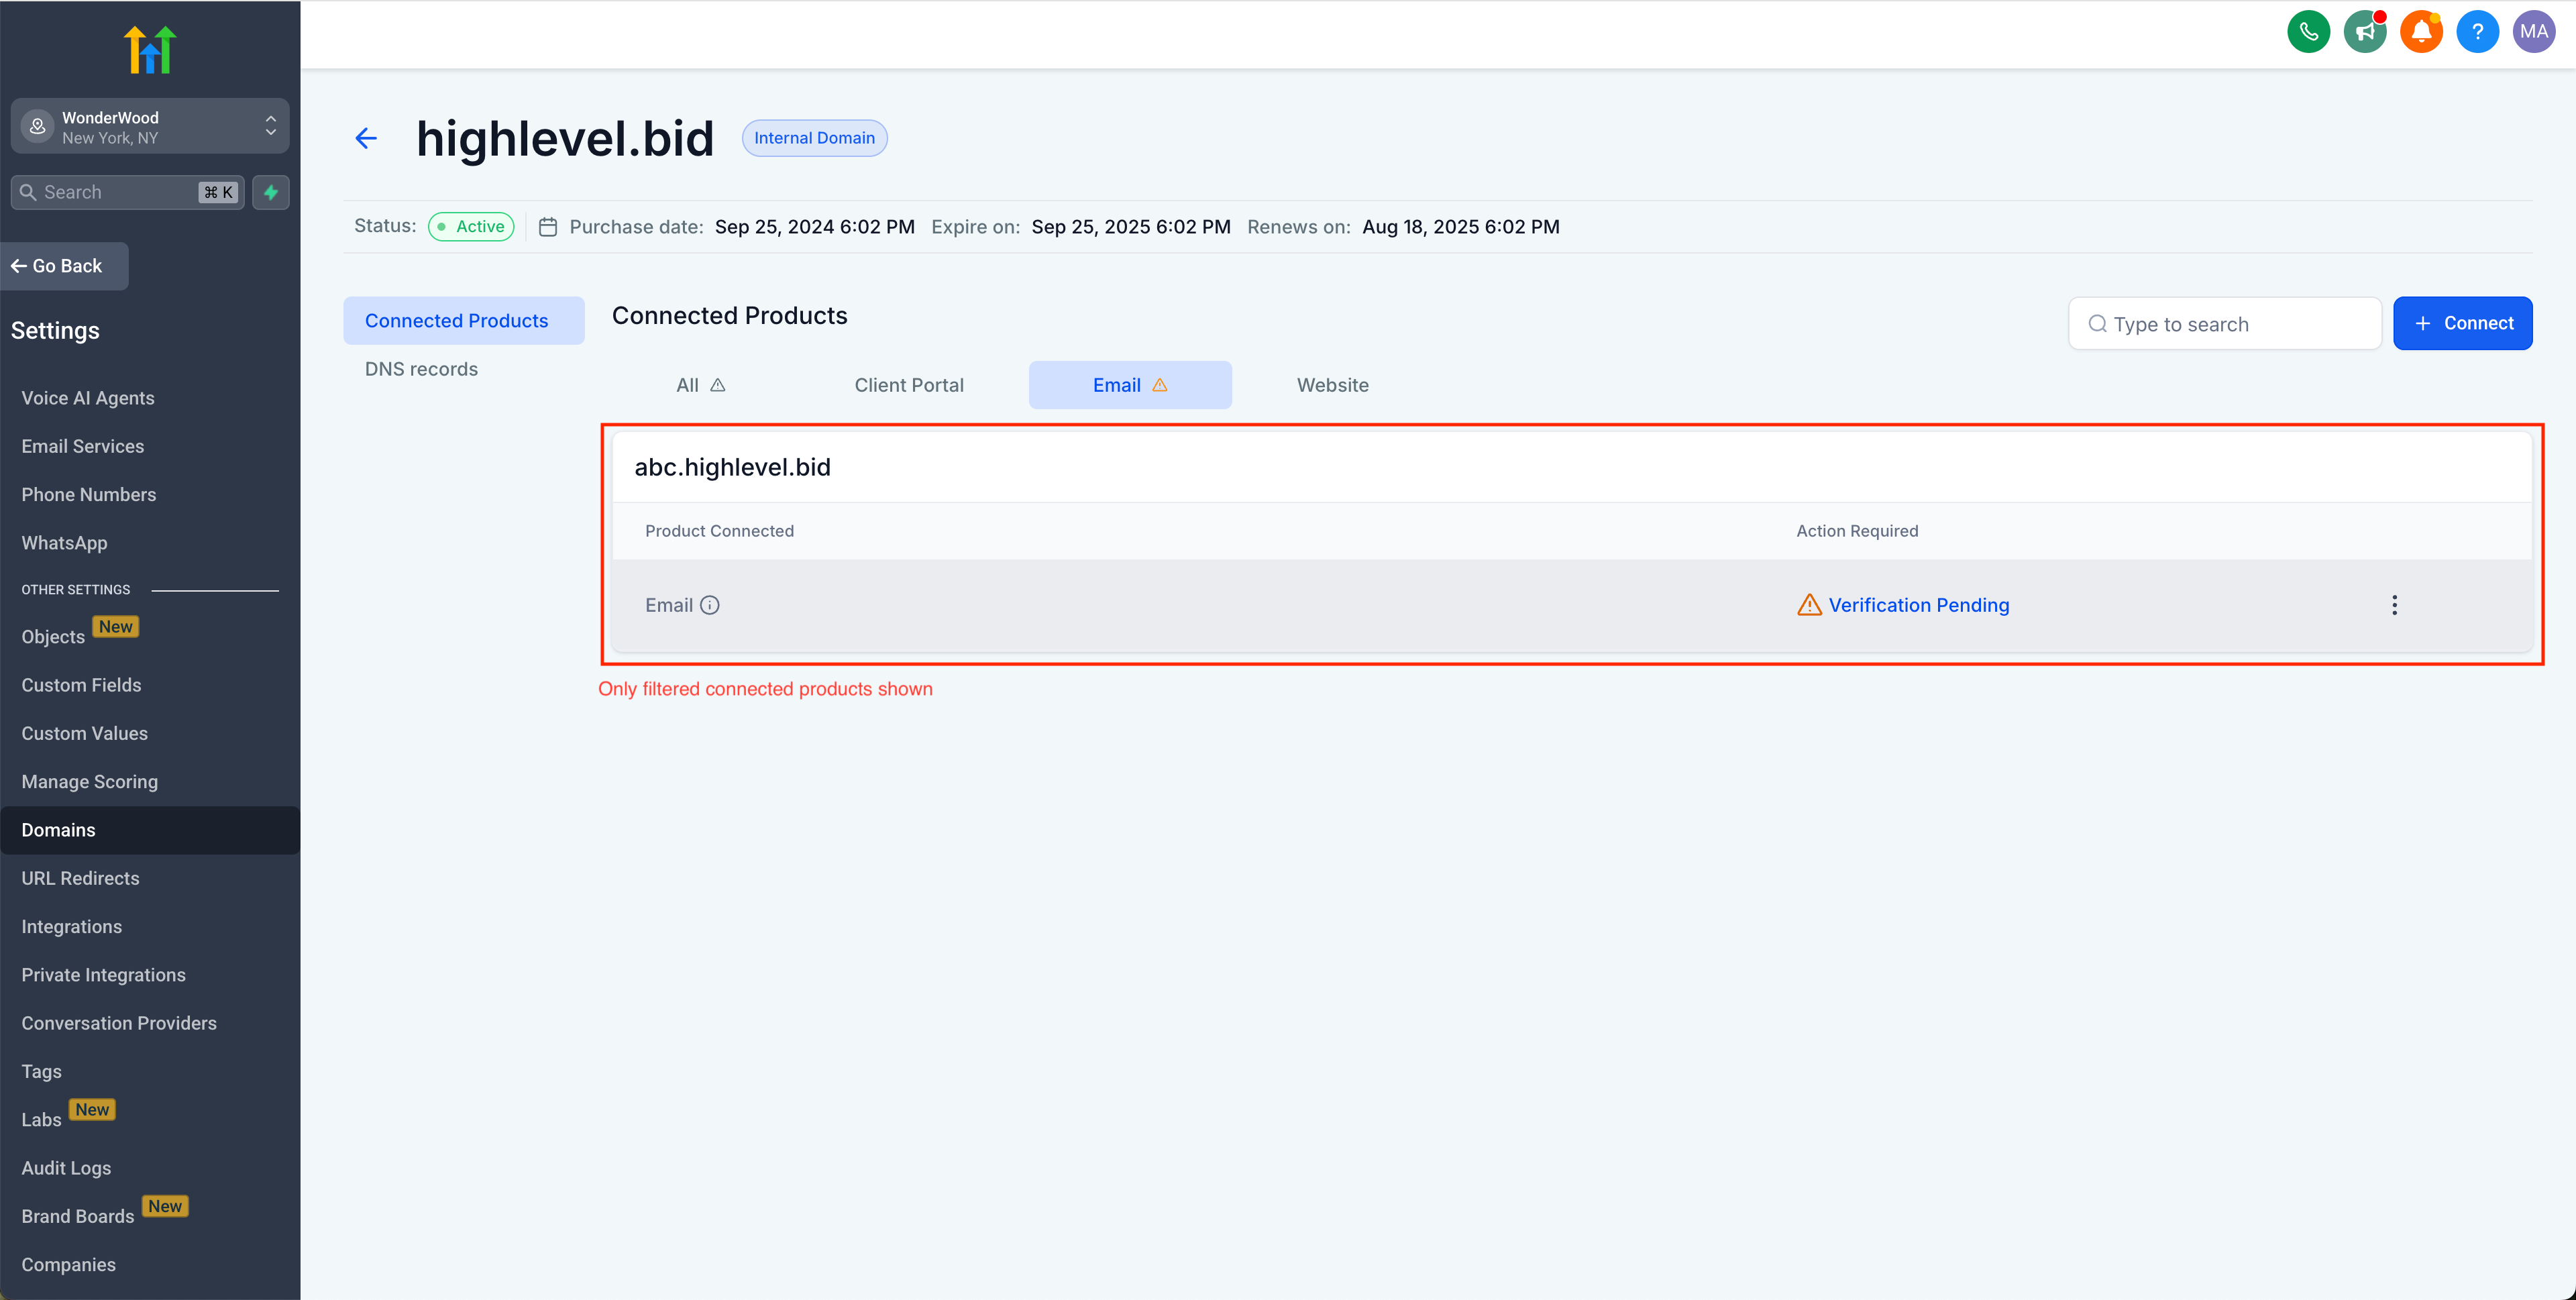Click the Action Required column header

[1857, 531]
